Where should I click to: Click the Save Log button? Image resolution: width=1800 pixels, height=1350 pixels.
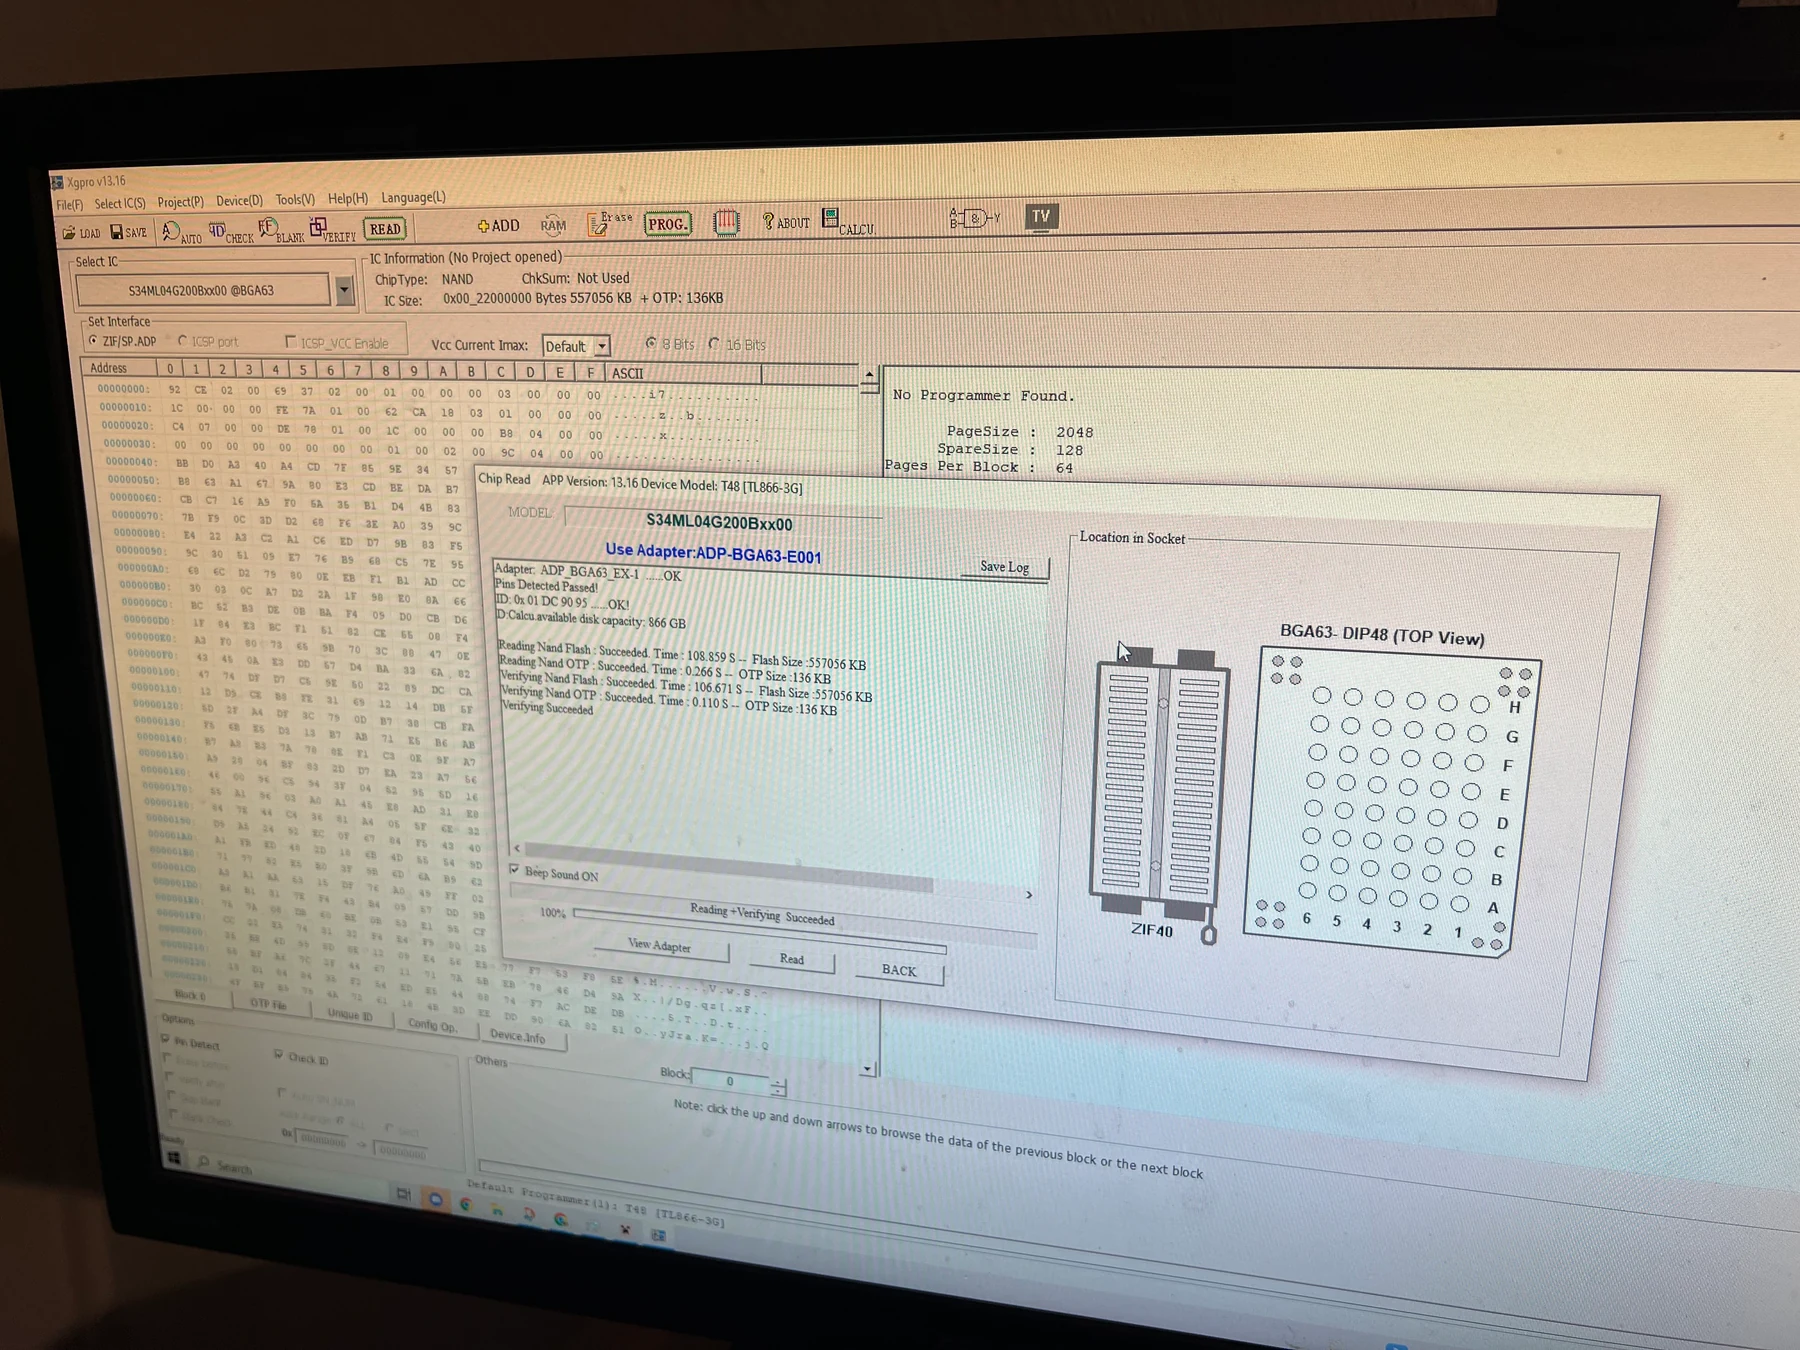click(x=1004, y=567)
